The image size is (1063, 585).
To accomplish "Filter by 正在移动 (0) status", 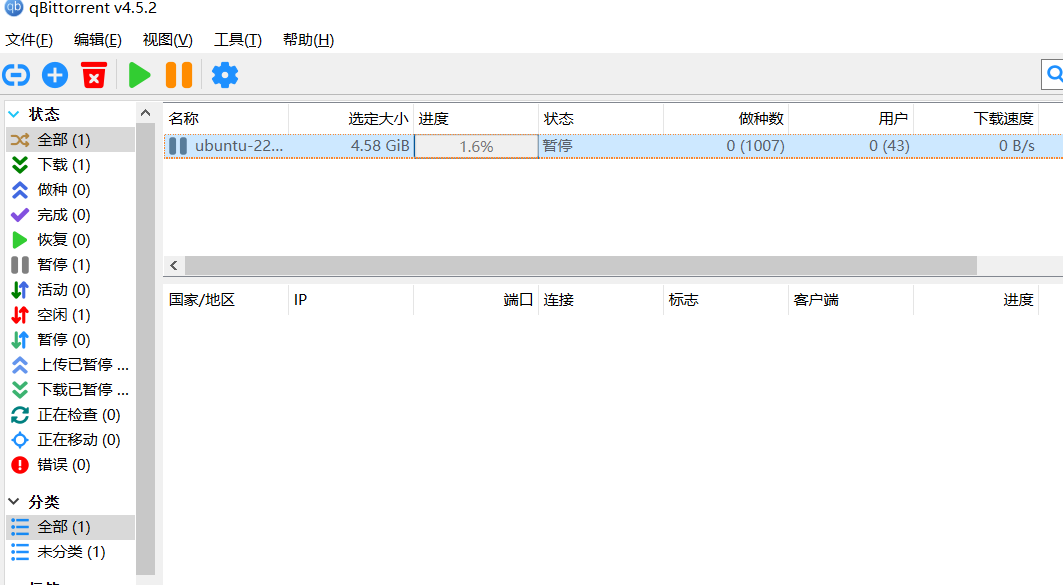I will tap(71, 440).
